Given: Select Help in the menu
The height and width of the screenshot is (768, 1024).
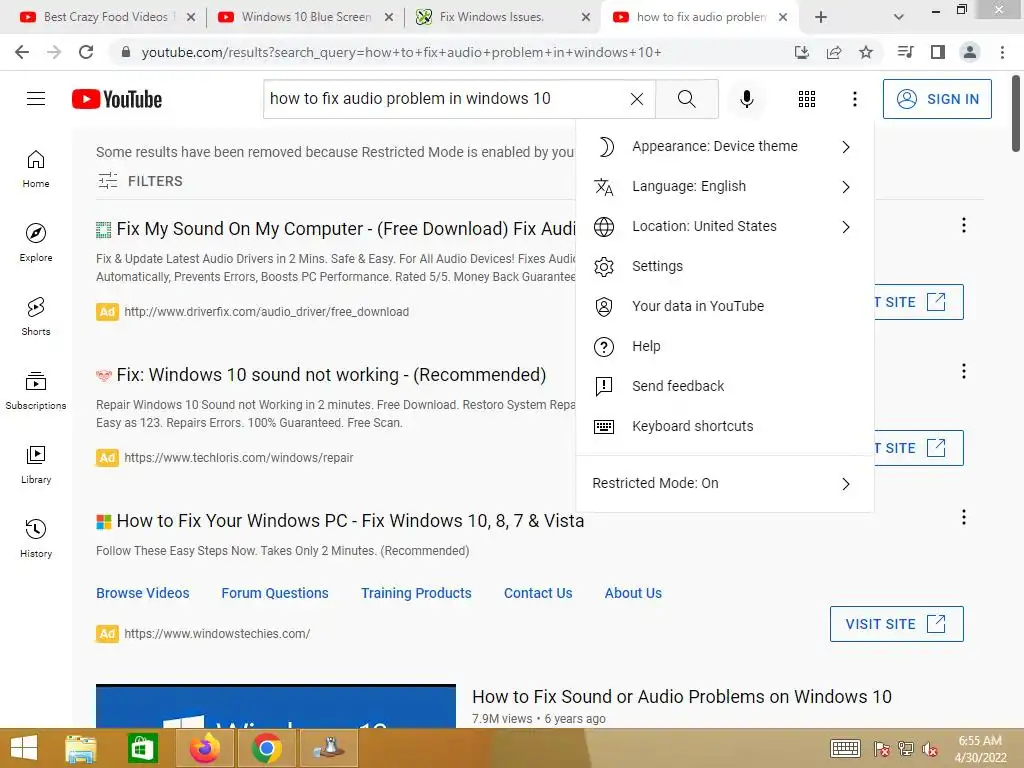Looking at the screenshot, I should coord(725,346).
